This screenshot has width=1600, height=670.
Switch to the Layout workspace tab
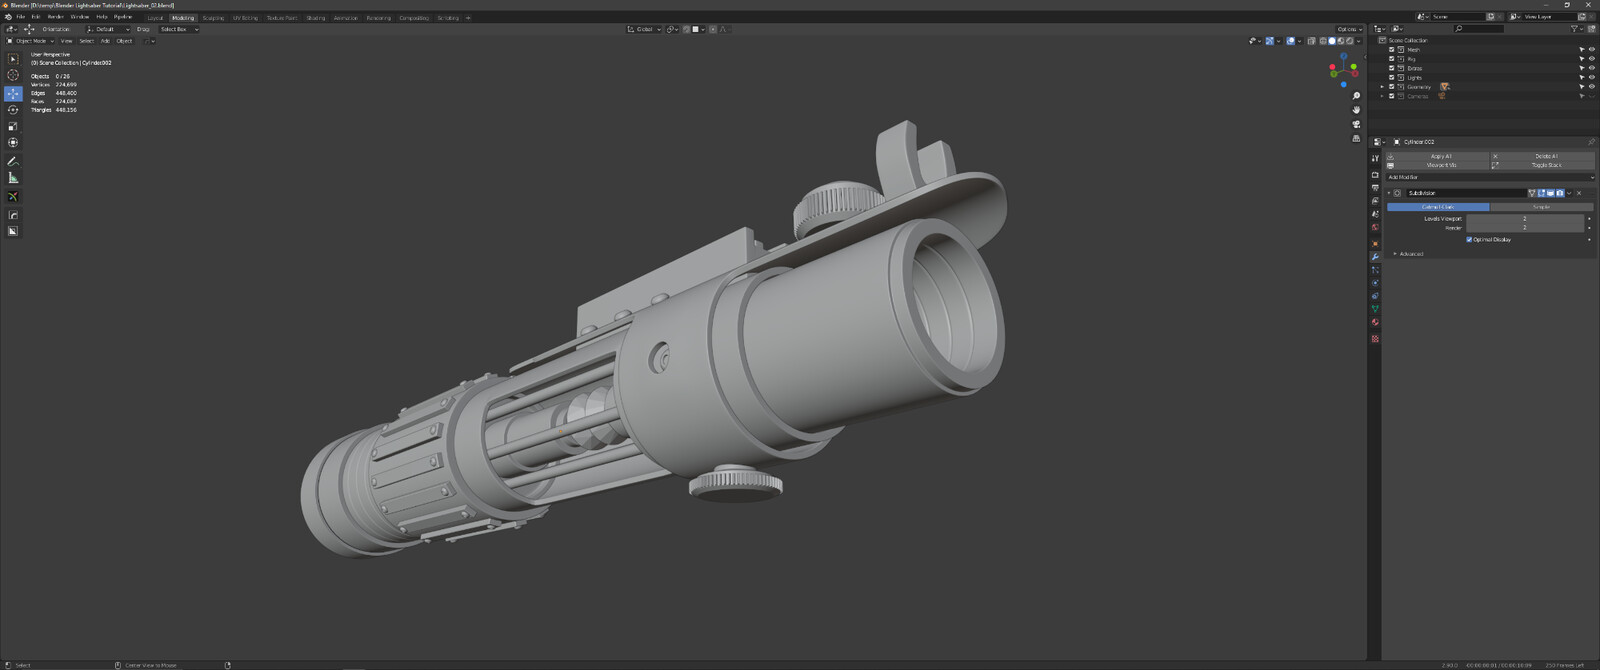coord(155,18)
